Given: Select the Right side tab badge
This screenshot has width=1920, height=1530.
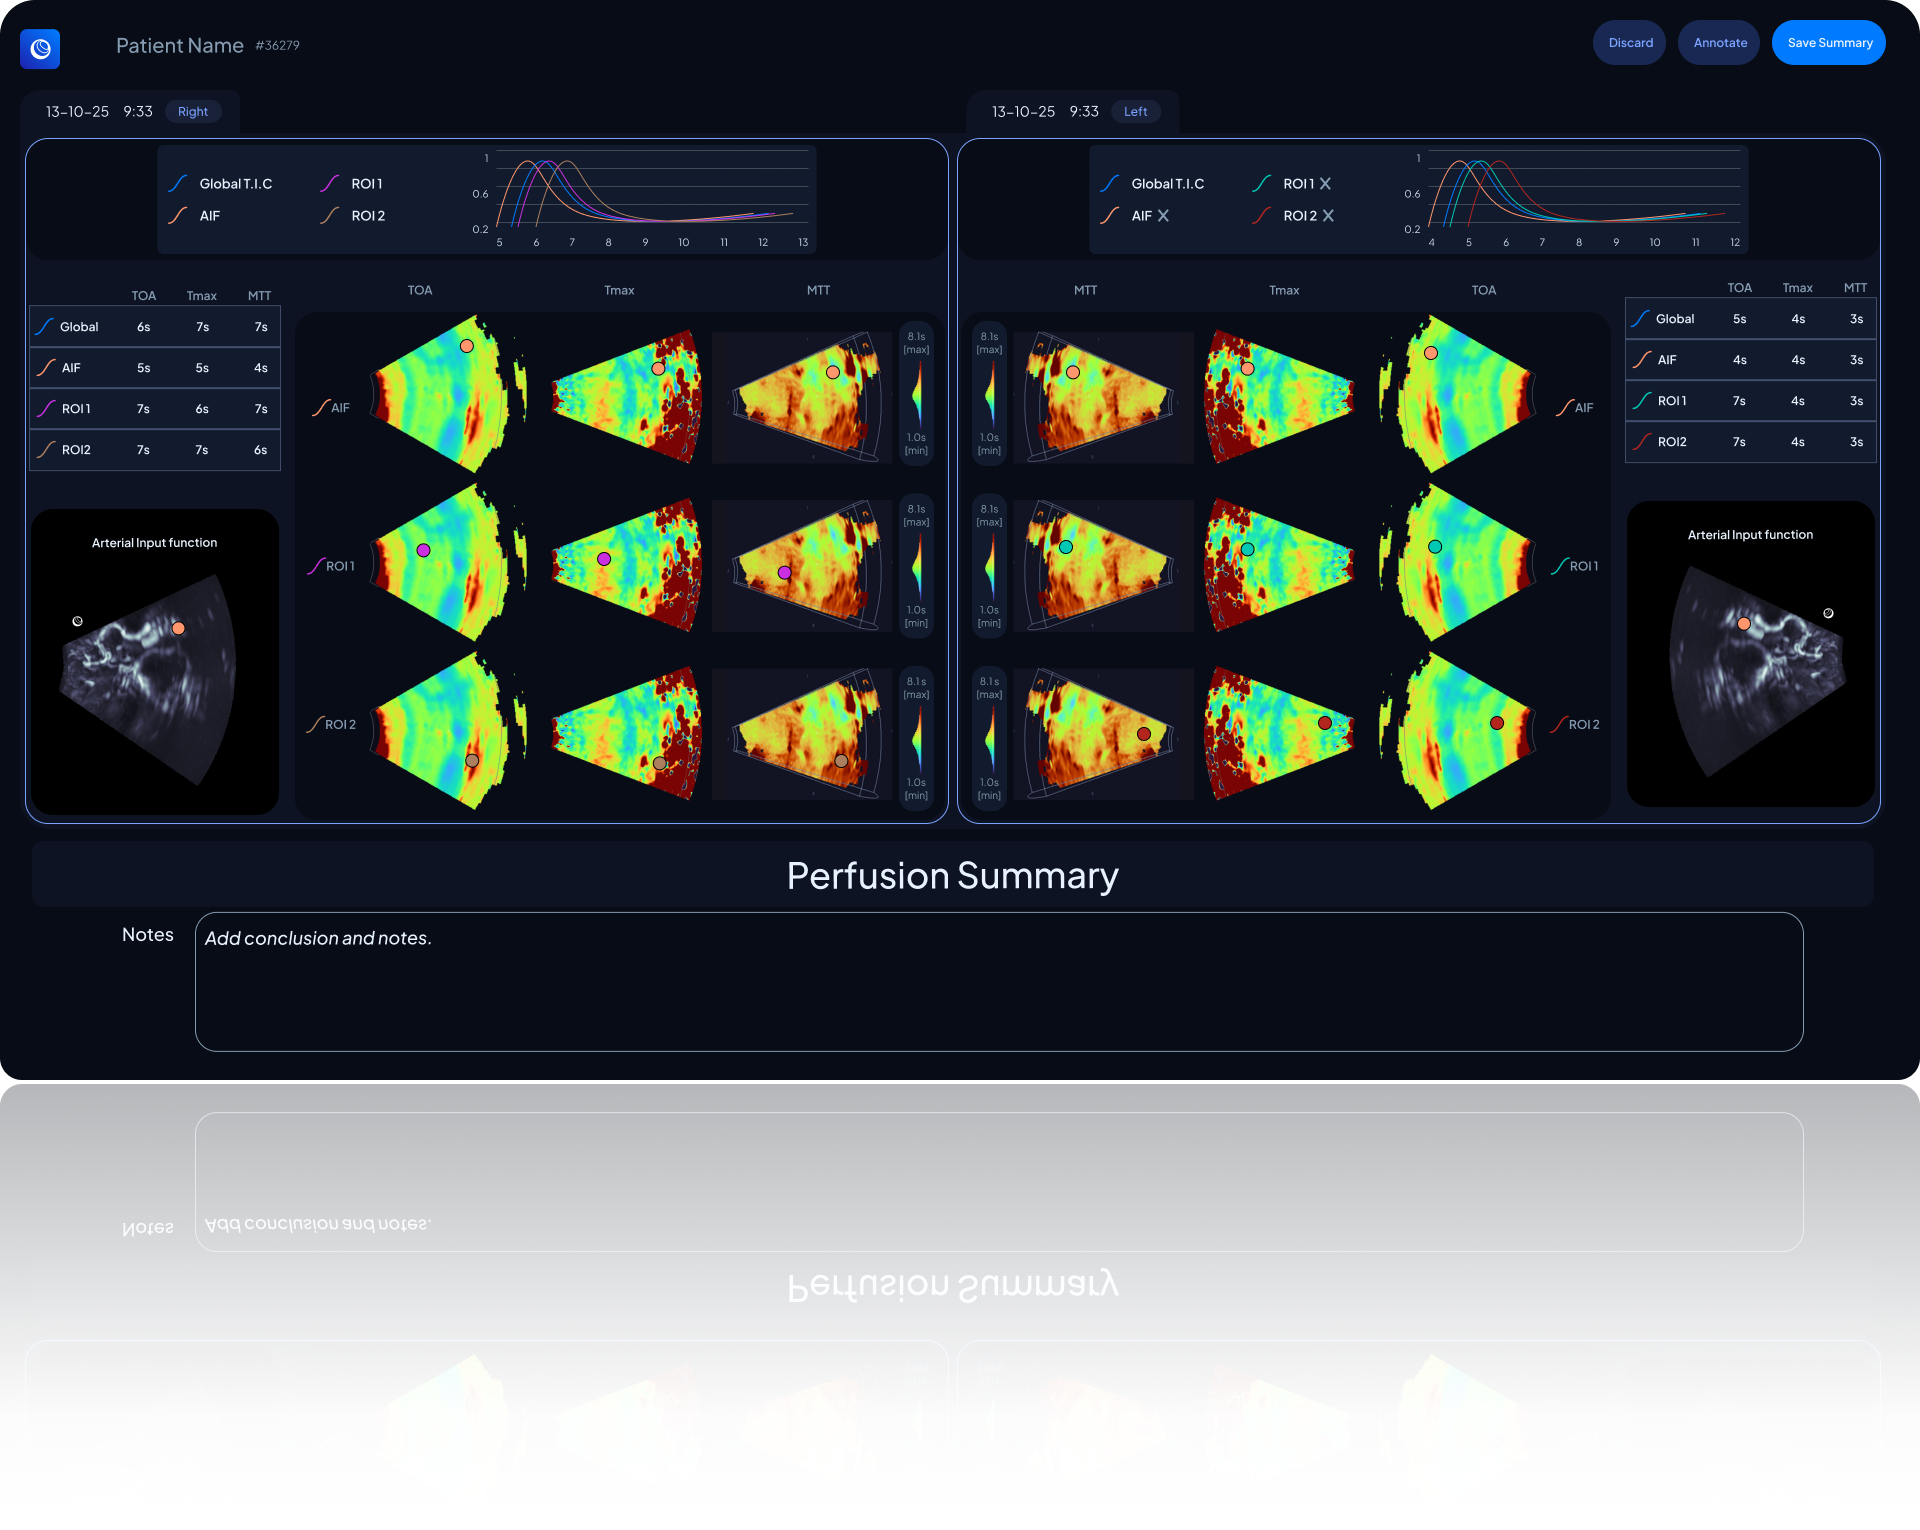Looking at the screenshot, I should [193, 112].
